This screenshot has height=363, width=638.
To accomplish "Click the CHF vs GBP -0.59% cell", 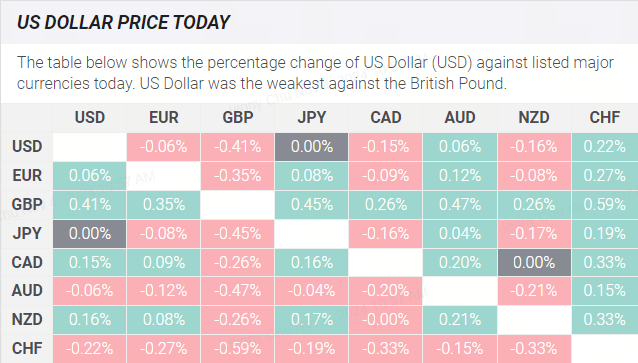I will [x=238, y=349].
